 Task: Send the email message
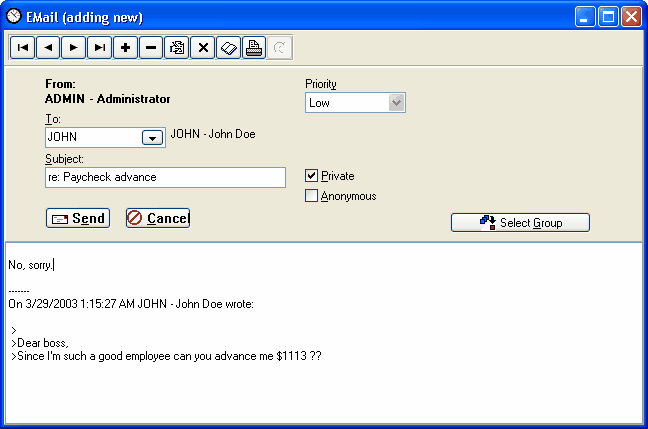pyautogui.click(x=78, y=218)
